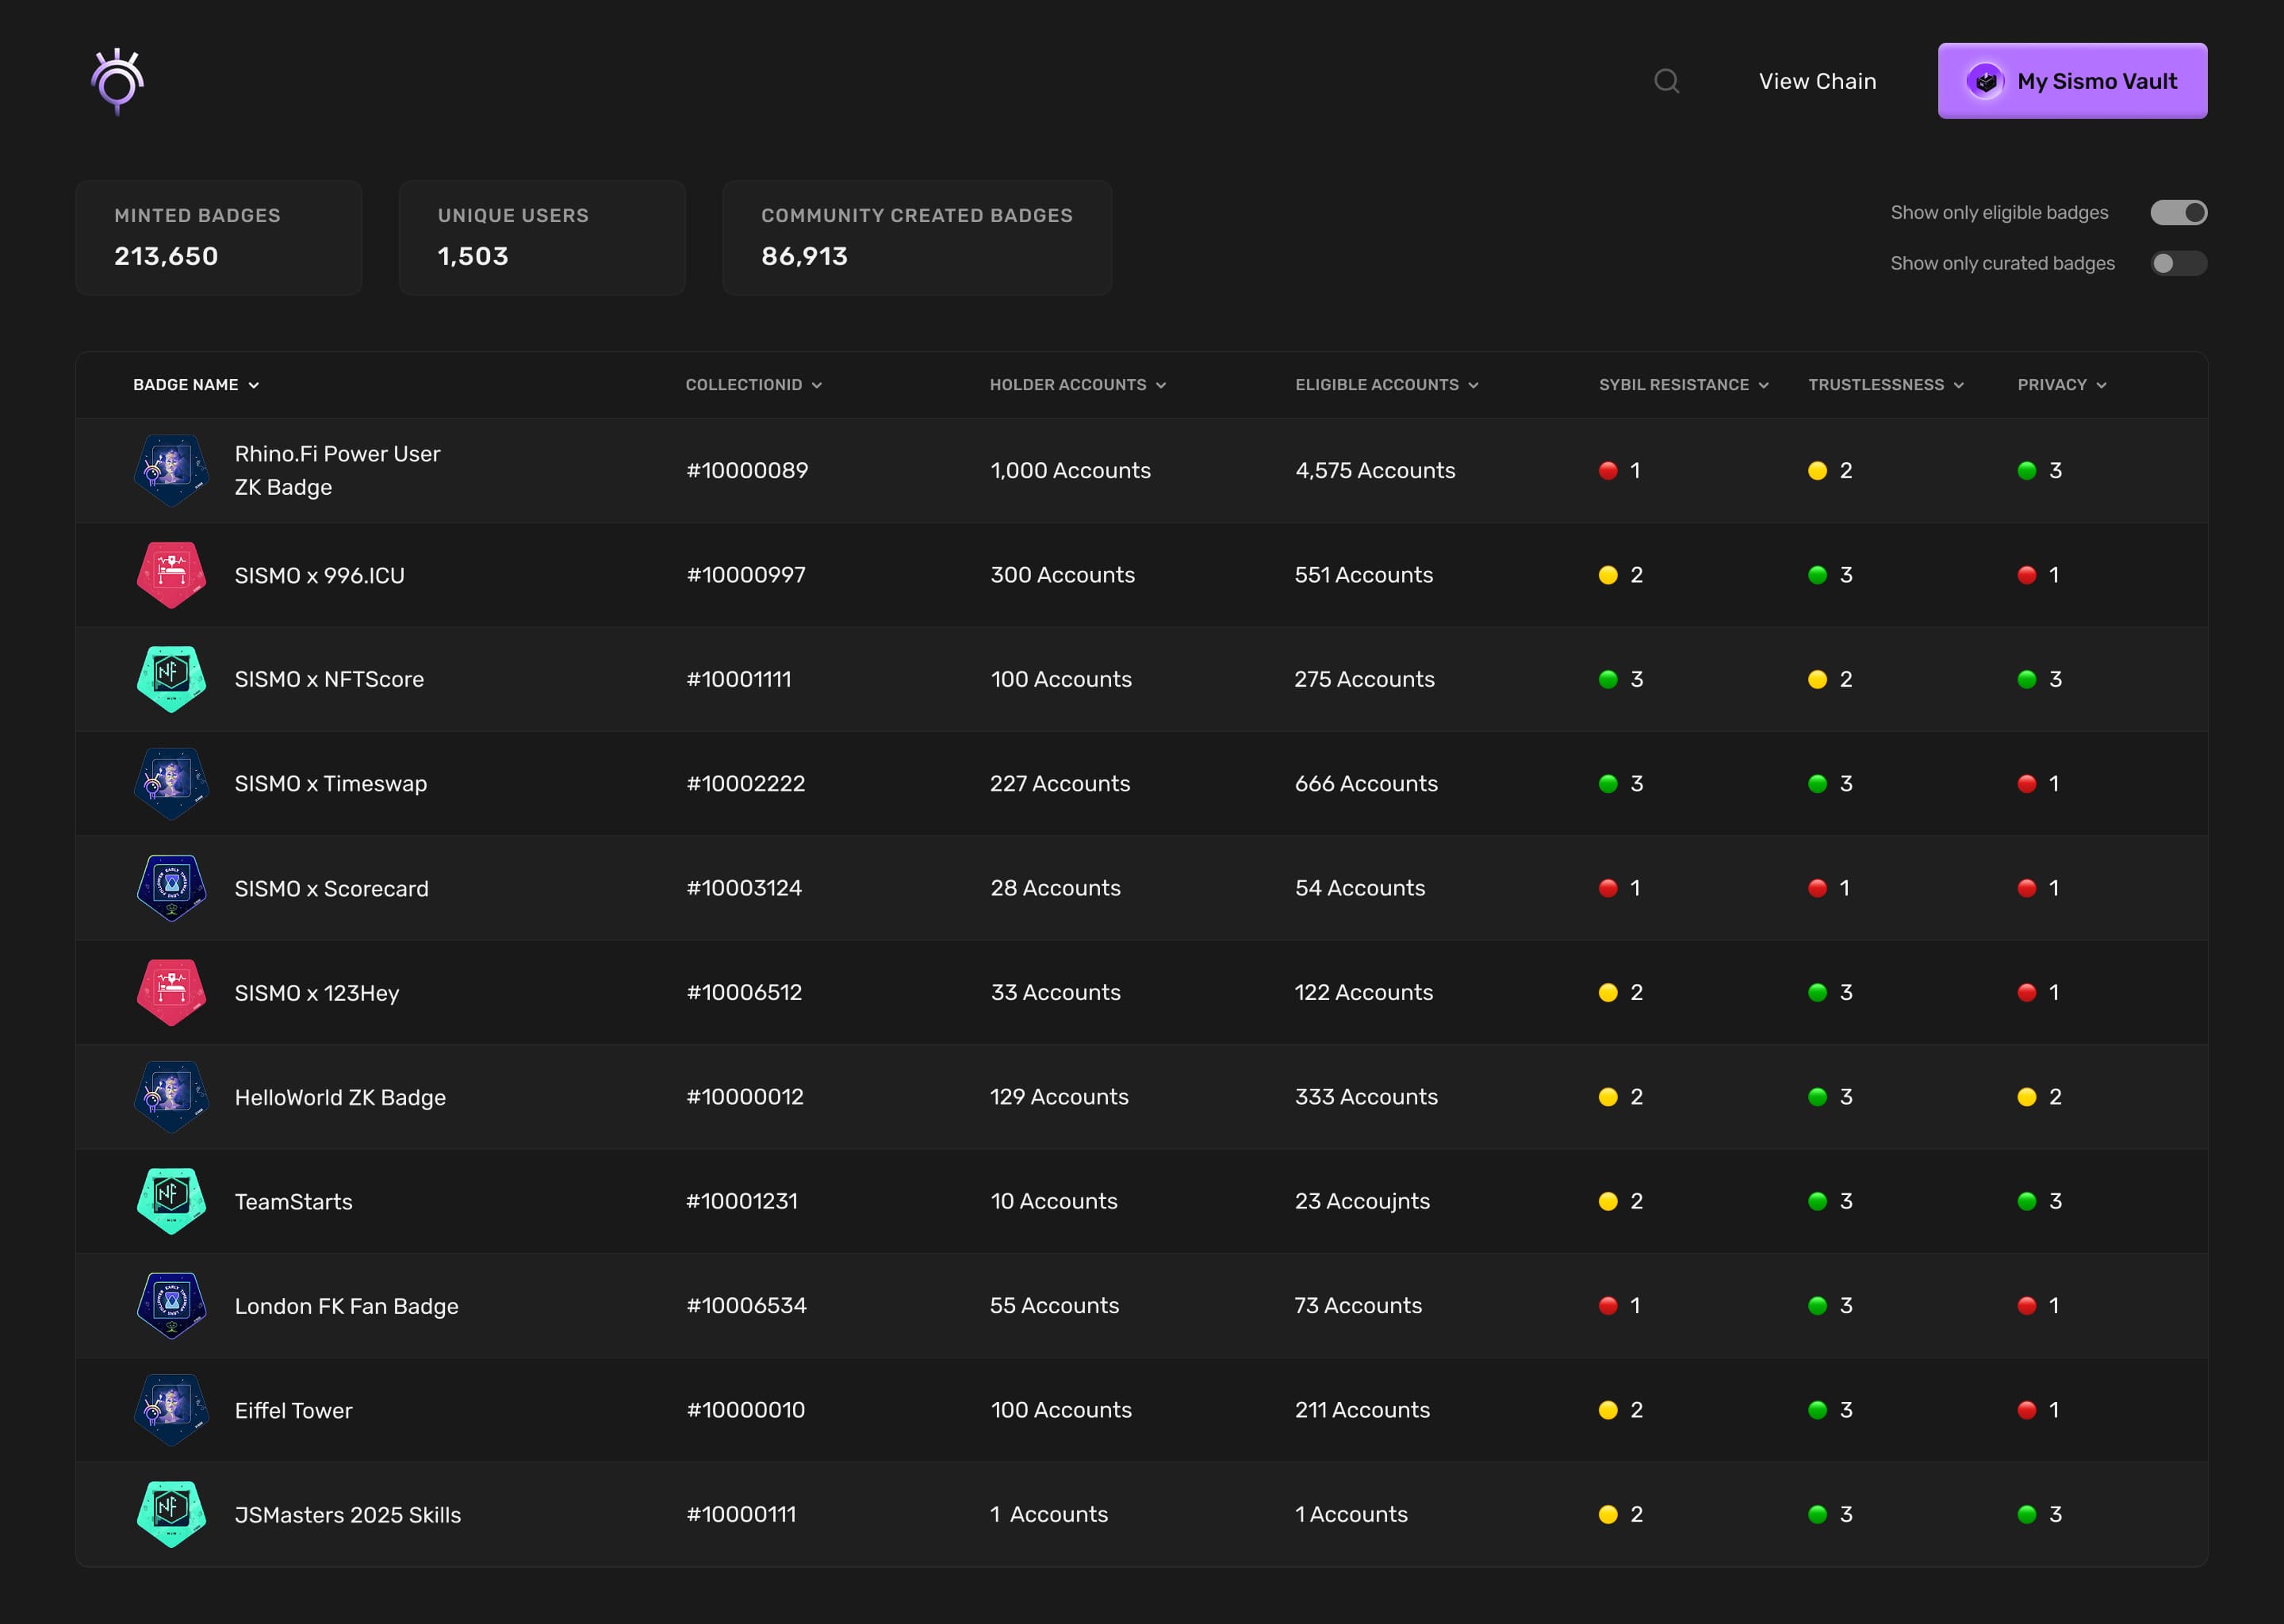2284x1624 pixels.
Task: Select View Chain from the top navigation
Action: [x=1817, y=82]
